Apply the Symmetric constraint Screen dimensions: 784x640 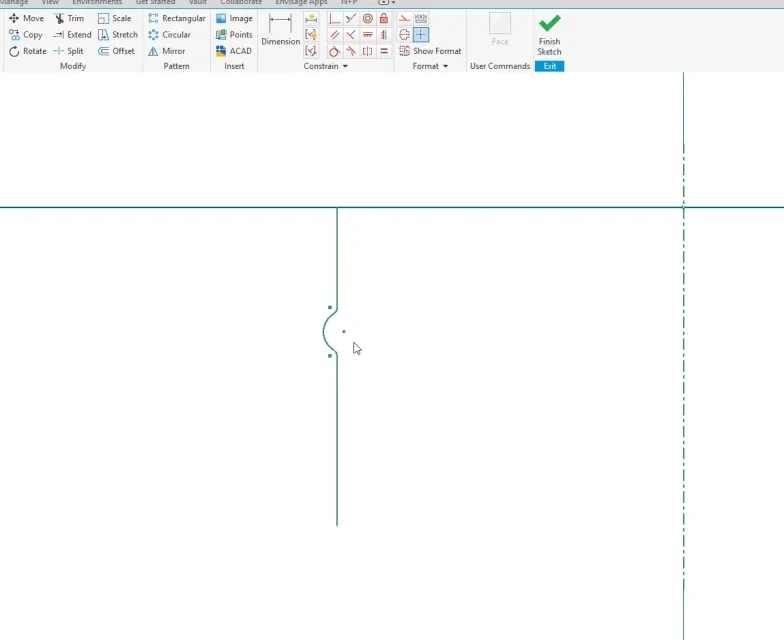click(368, 51)
